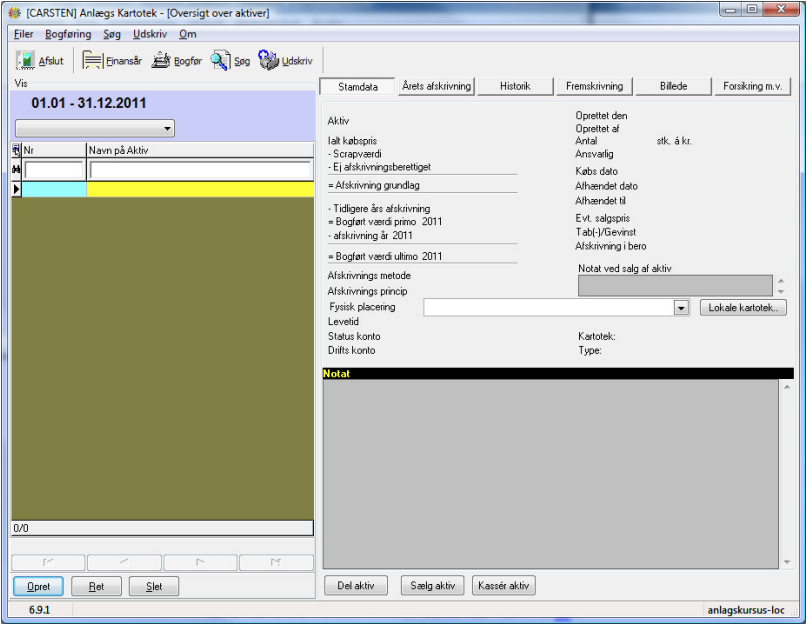The image size is (808, 624).
Task: Switch to the Forsikring m.v. tab
Action: 752,86
